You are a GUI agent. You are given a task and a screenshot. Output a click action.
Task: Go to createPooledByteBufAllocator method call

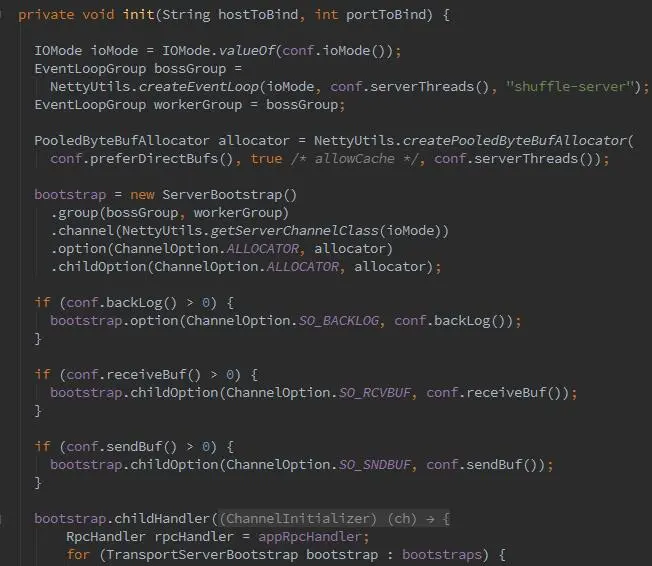[514, 141]
